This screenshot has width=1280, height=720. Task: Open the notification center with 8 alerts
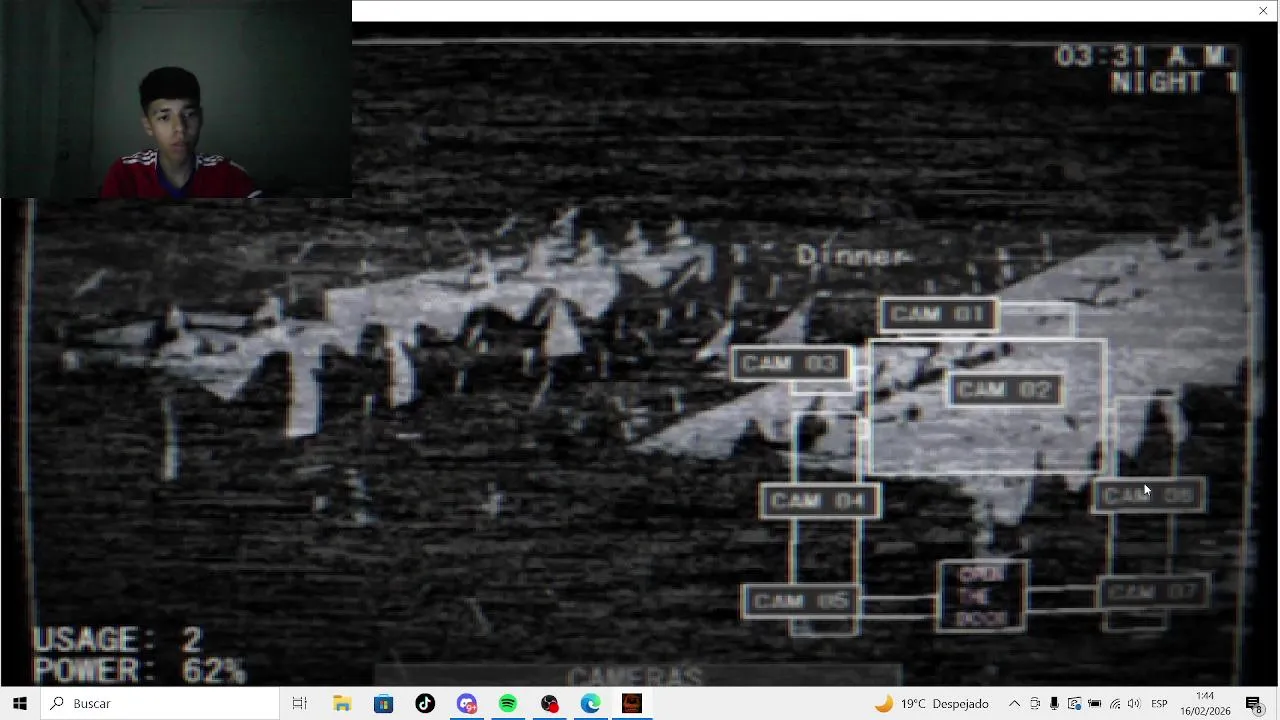coord(1255,704)
